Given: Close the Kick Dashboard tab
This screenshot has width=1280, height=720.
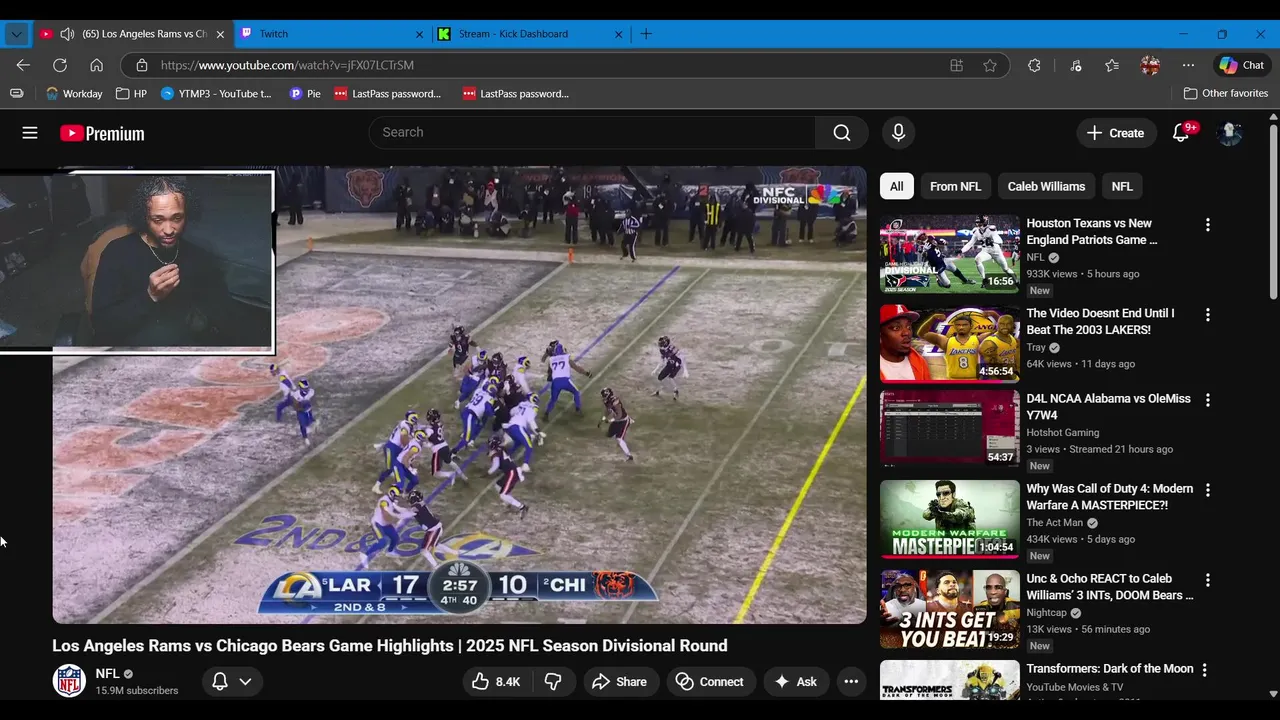Looking at the screenshot, I should 618,34.
